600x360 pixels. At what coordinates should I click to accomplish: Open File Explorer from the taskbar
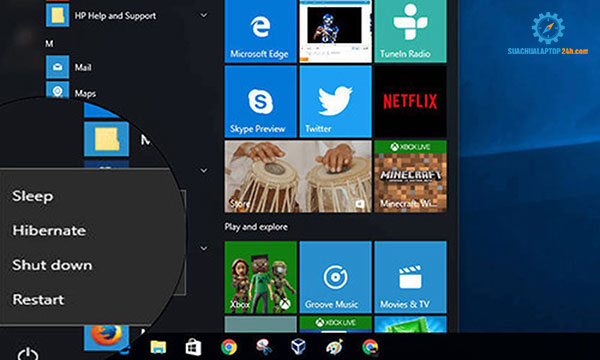(x=158, y=347)
